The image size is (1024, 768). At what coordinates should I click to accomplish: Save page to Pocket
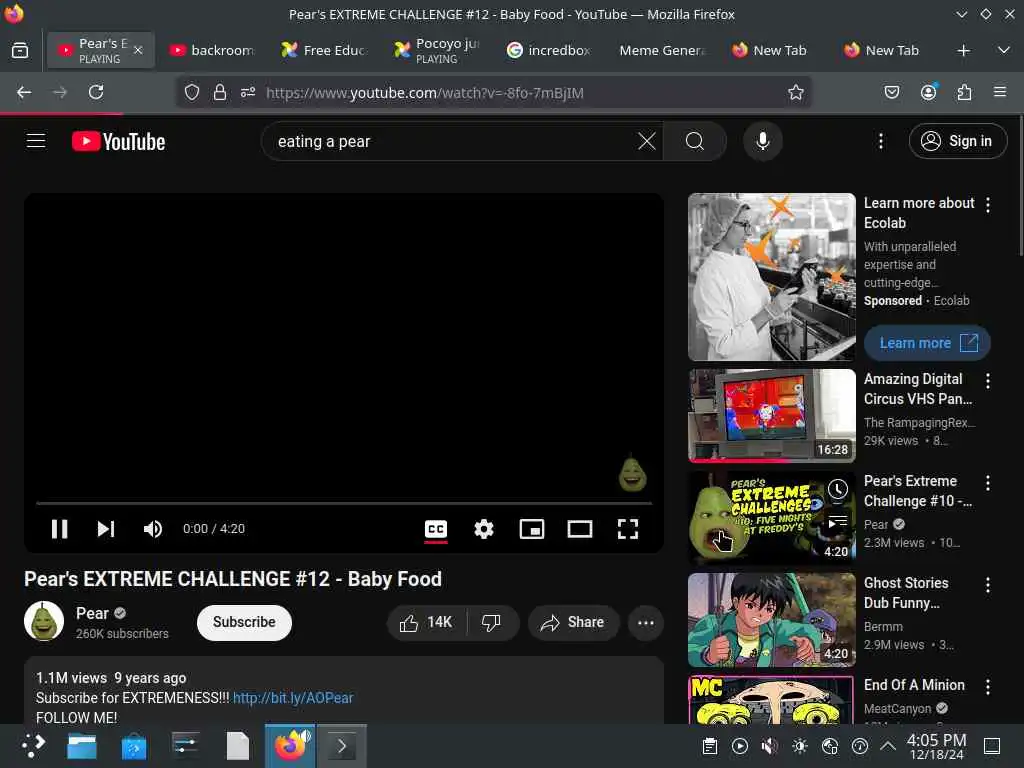(x=891, y=92)
